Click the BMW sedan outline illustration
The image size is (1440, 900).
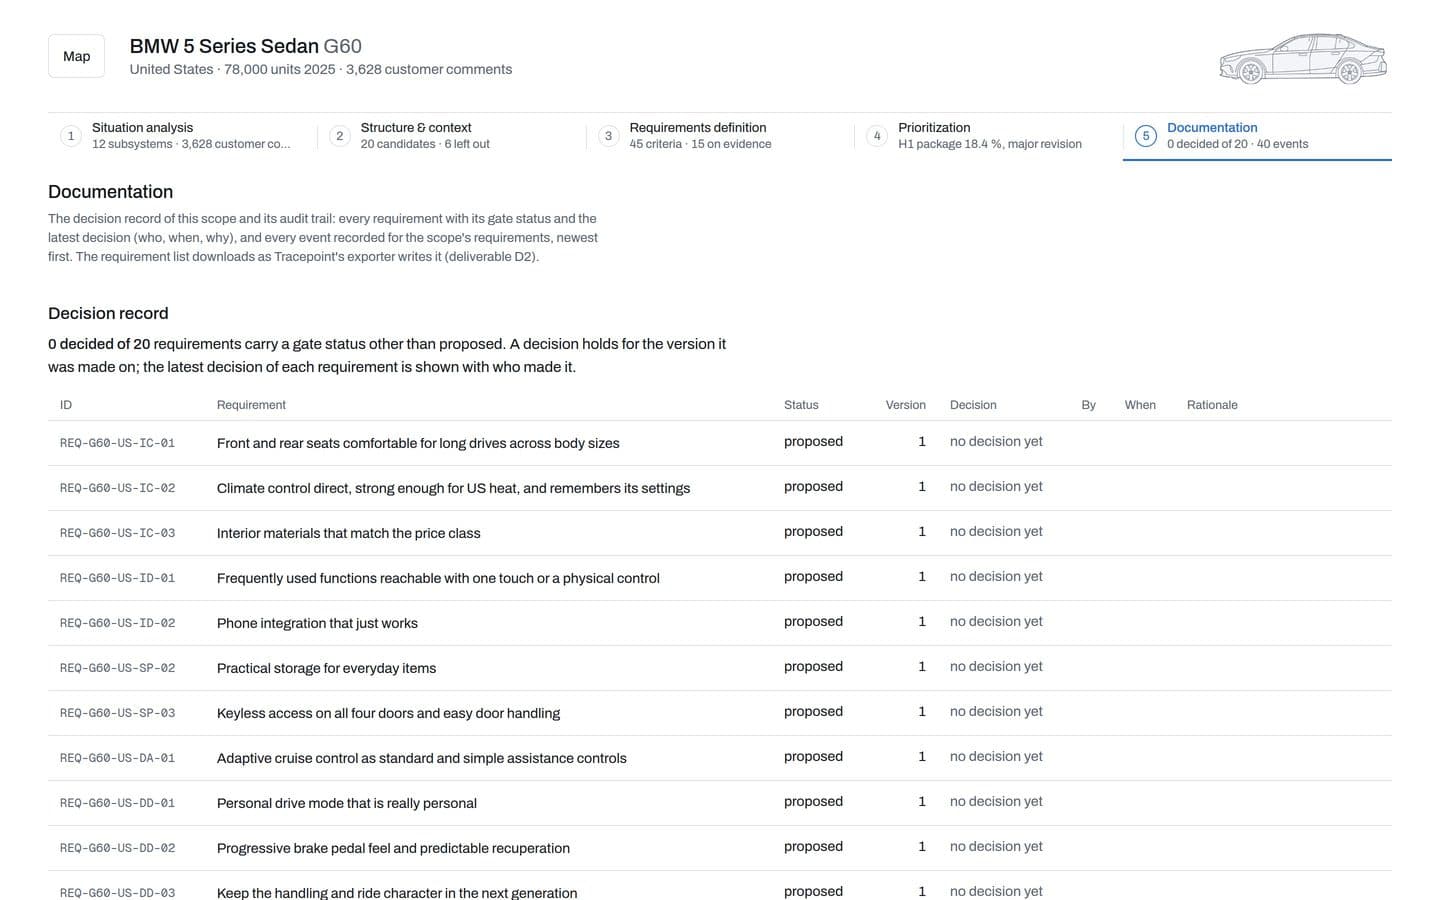(x=1303, y=59)
